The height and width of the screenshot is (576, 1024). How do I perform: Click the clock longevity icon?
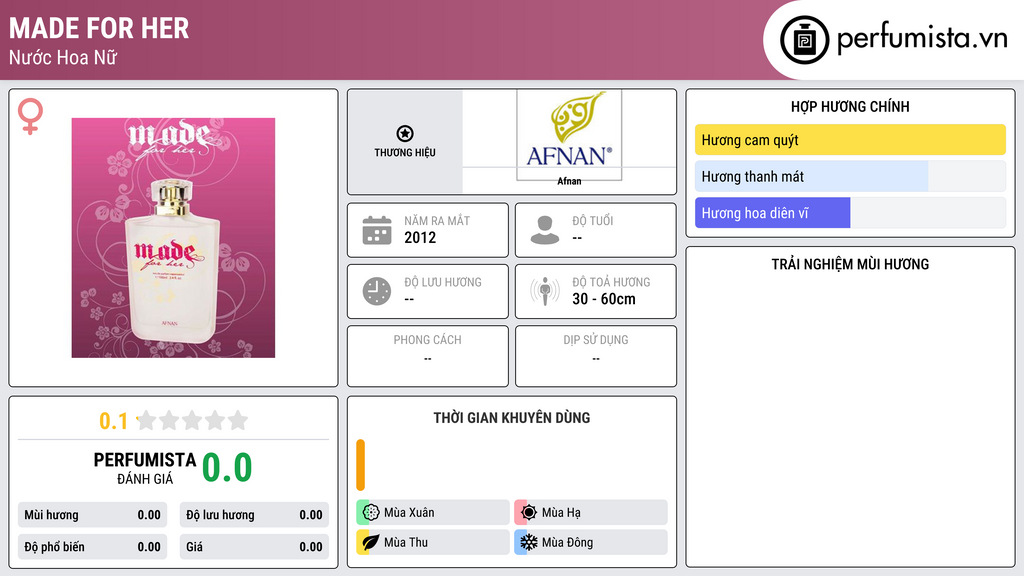377,291
